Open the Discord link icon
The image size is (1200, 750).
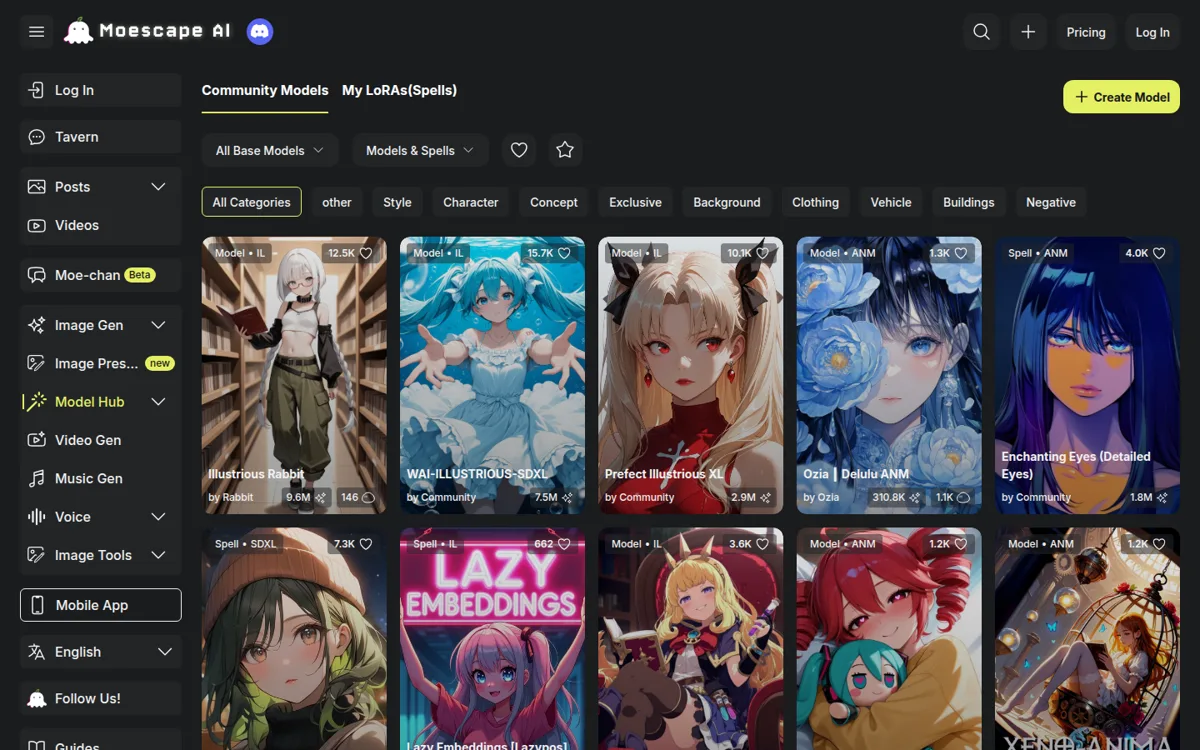260,32
